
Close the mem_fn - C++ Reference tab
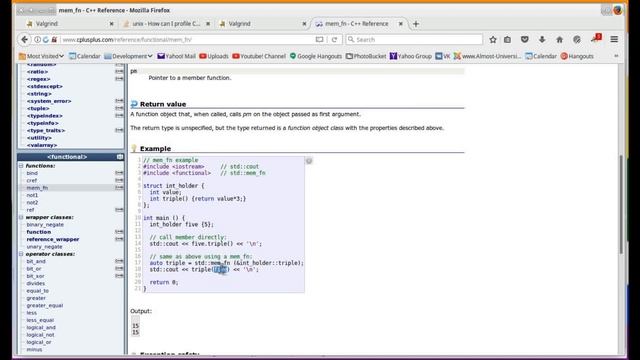400,24
